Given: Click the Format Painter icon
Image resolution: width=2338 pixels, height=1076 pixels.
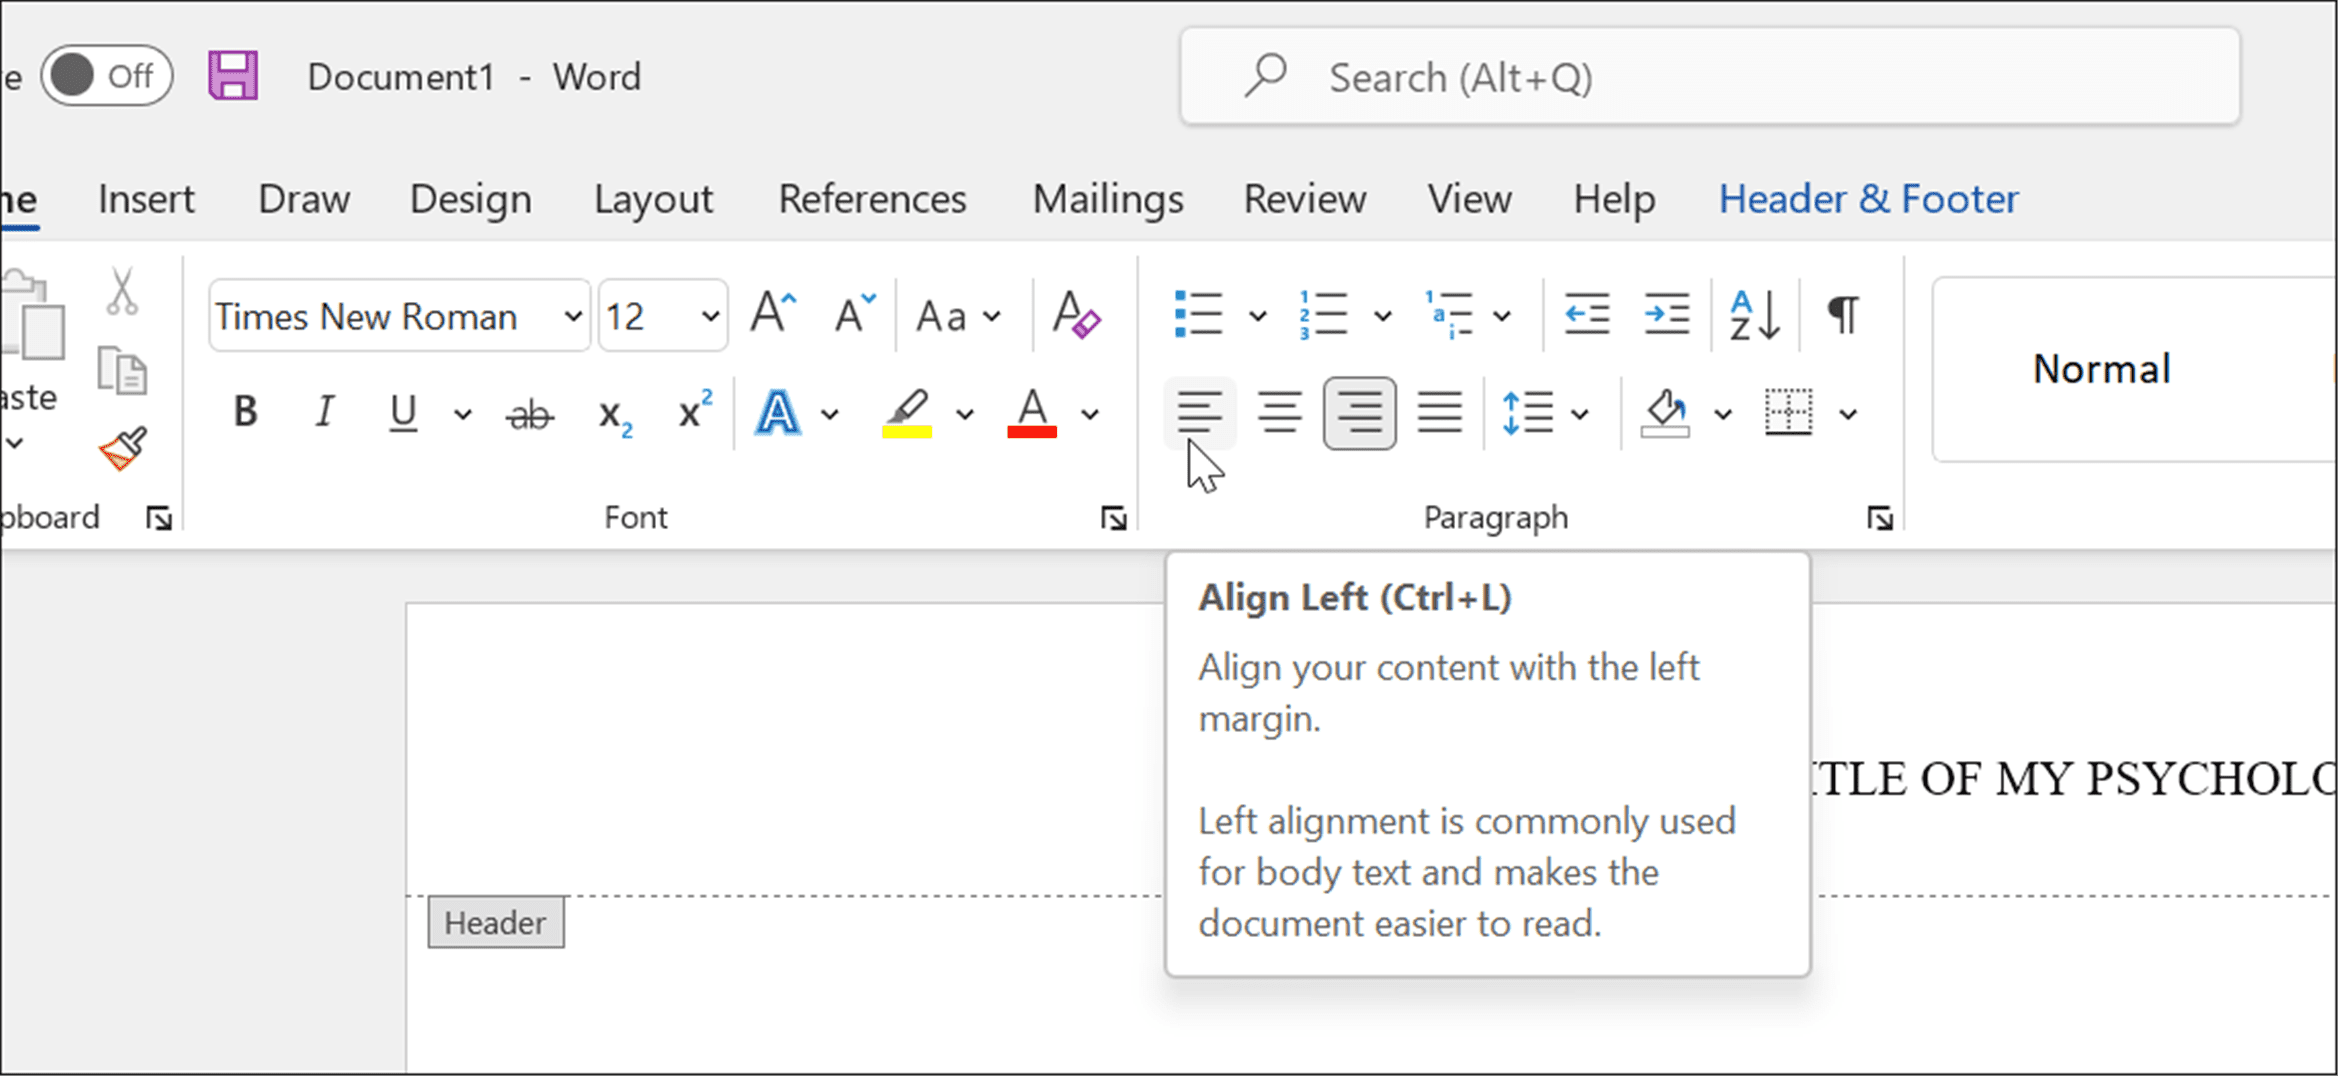Looking at the screenshot, I should pos(120,447).
